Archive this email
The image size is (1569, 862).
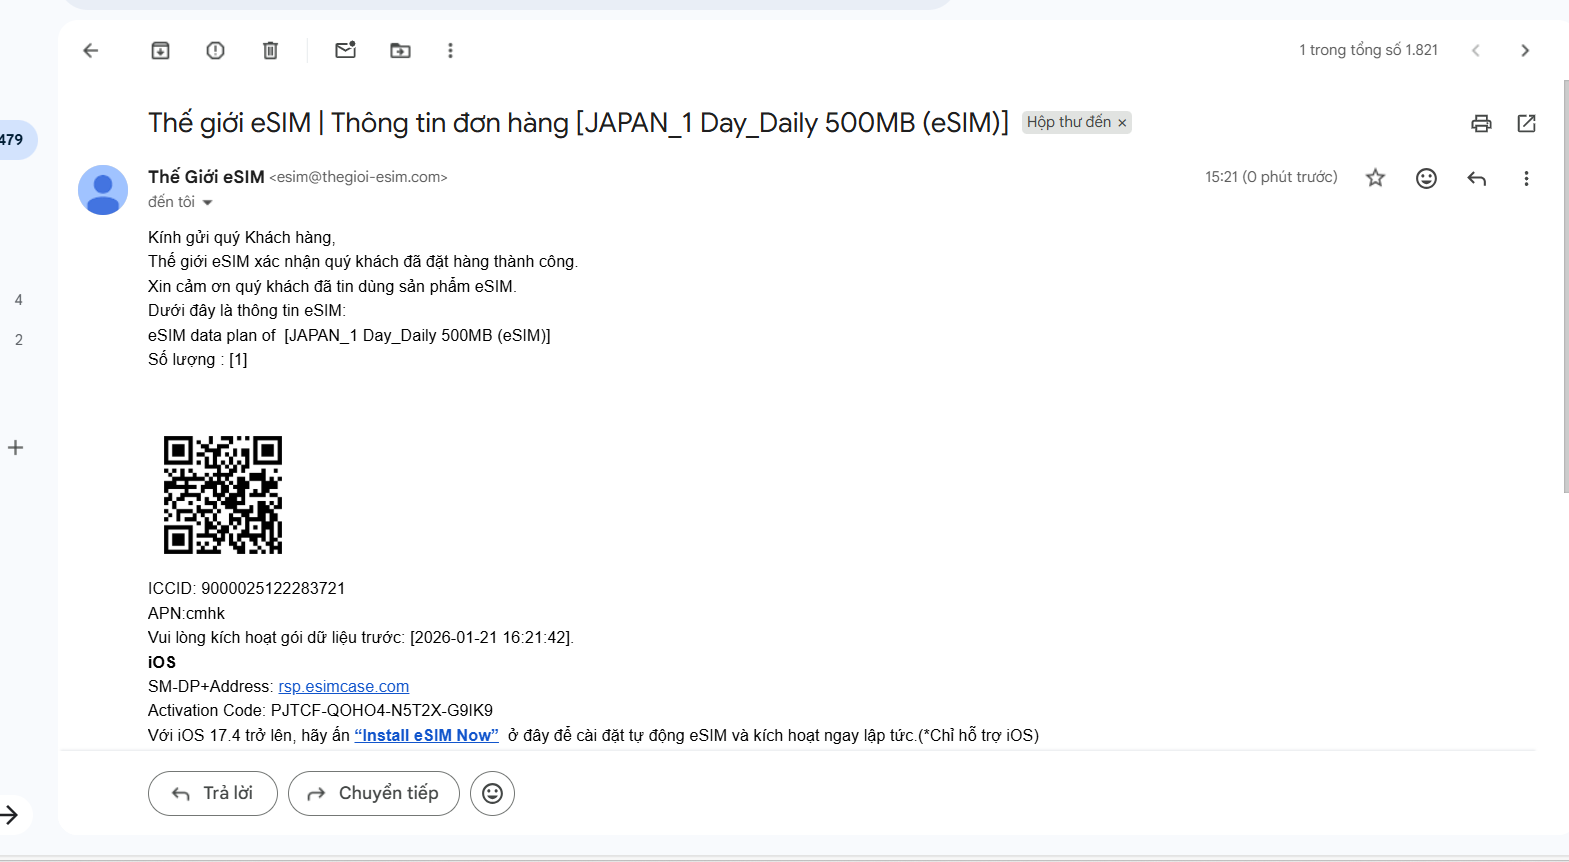coord(160,51)
